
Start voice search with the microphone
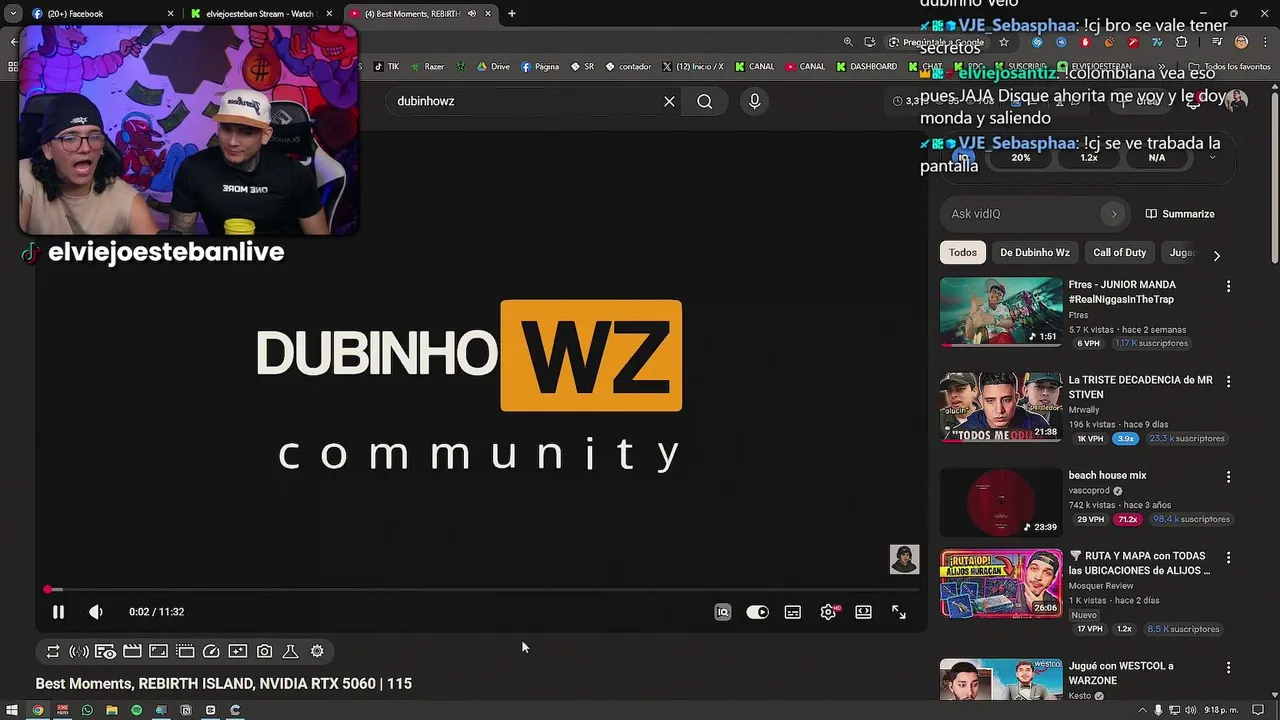tap(755, 101)
